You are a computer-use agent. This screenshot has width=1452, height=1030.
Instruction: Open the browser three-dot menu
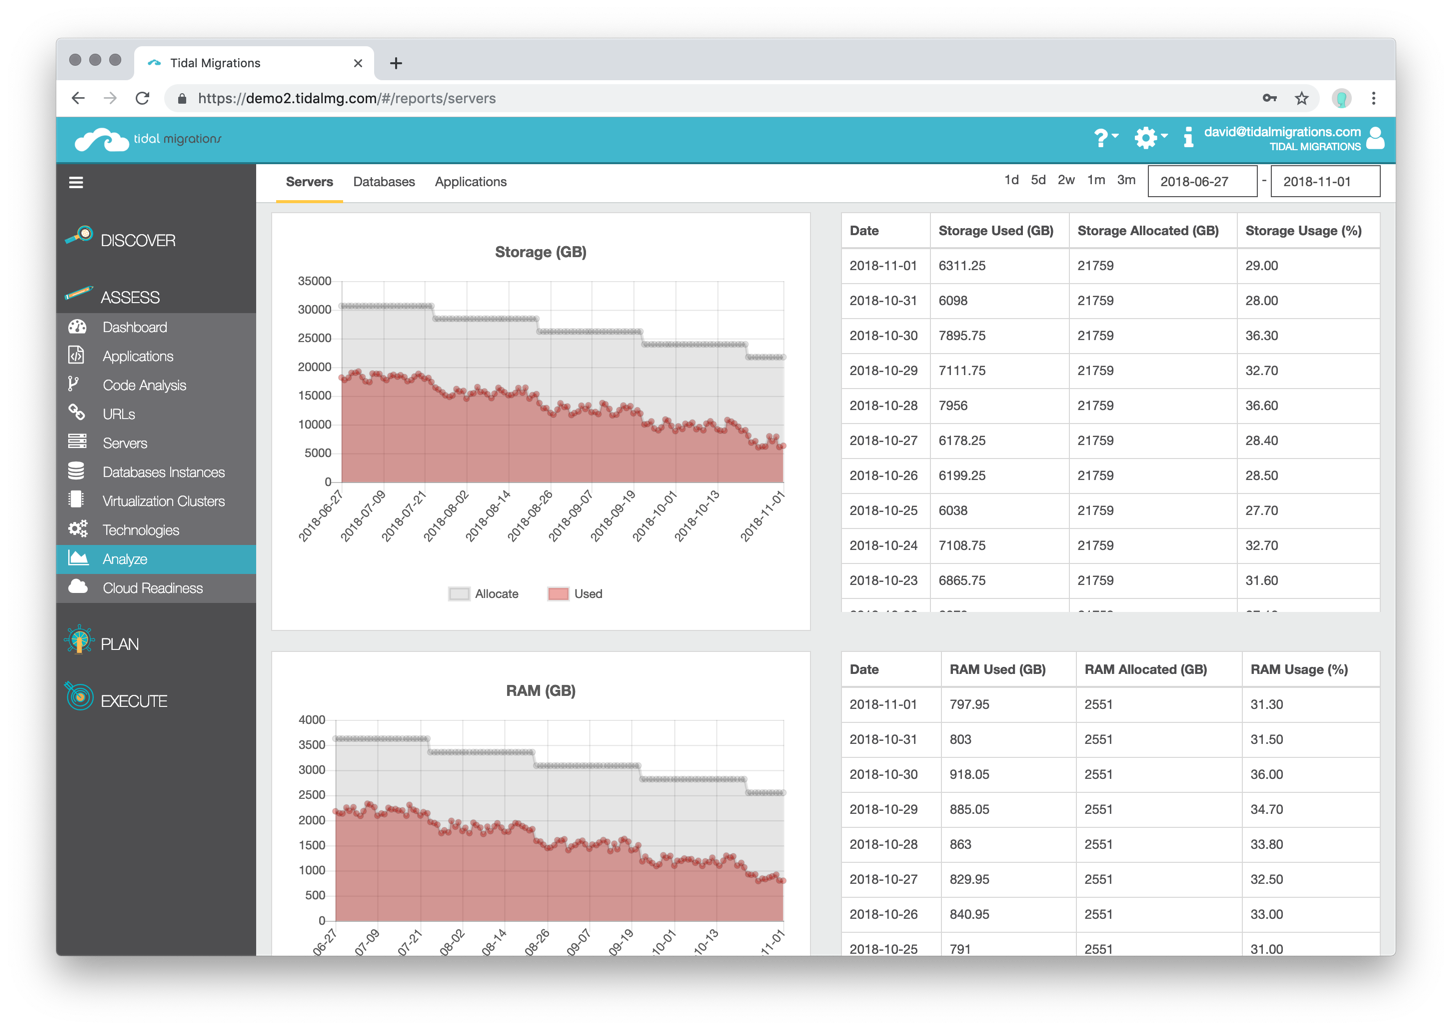pyautogui.click(x=1374, y=98)
